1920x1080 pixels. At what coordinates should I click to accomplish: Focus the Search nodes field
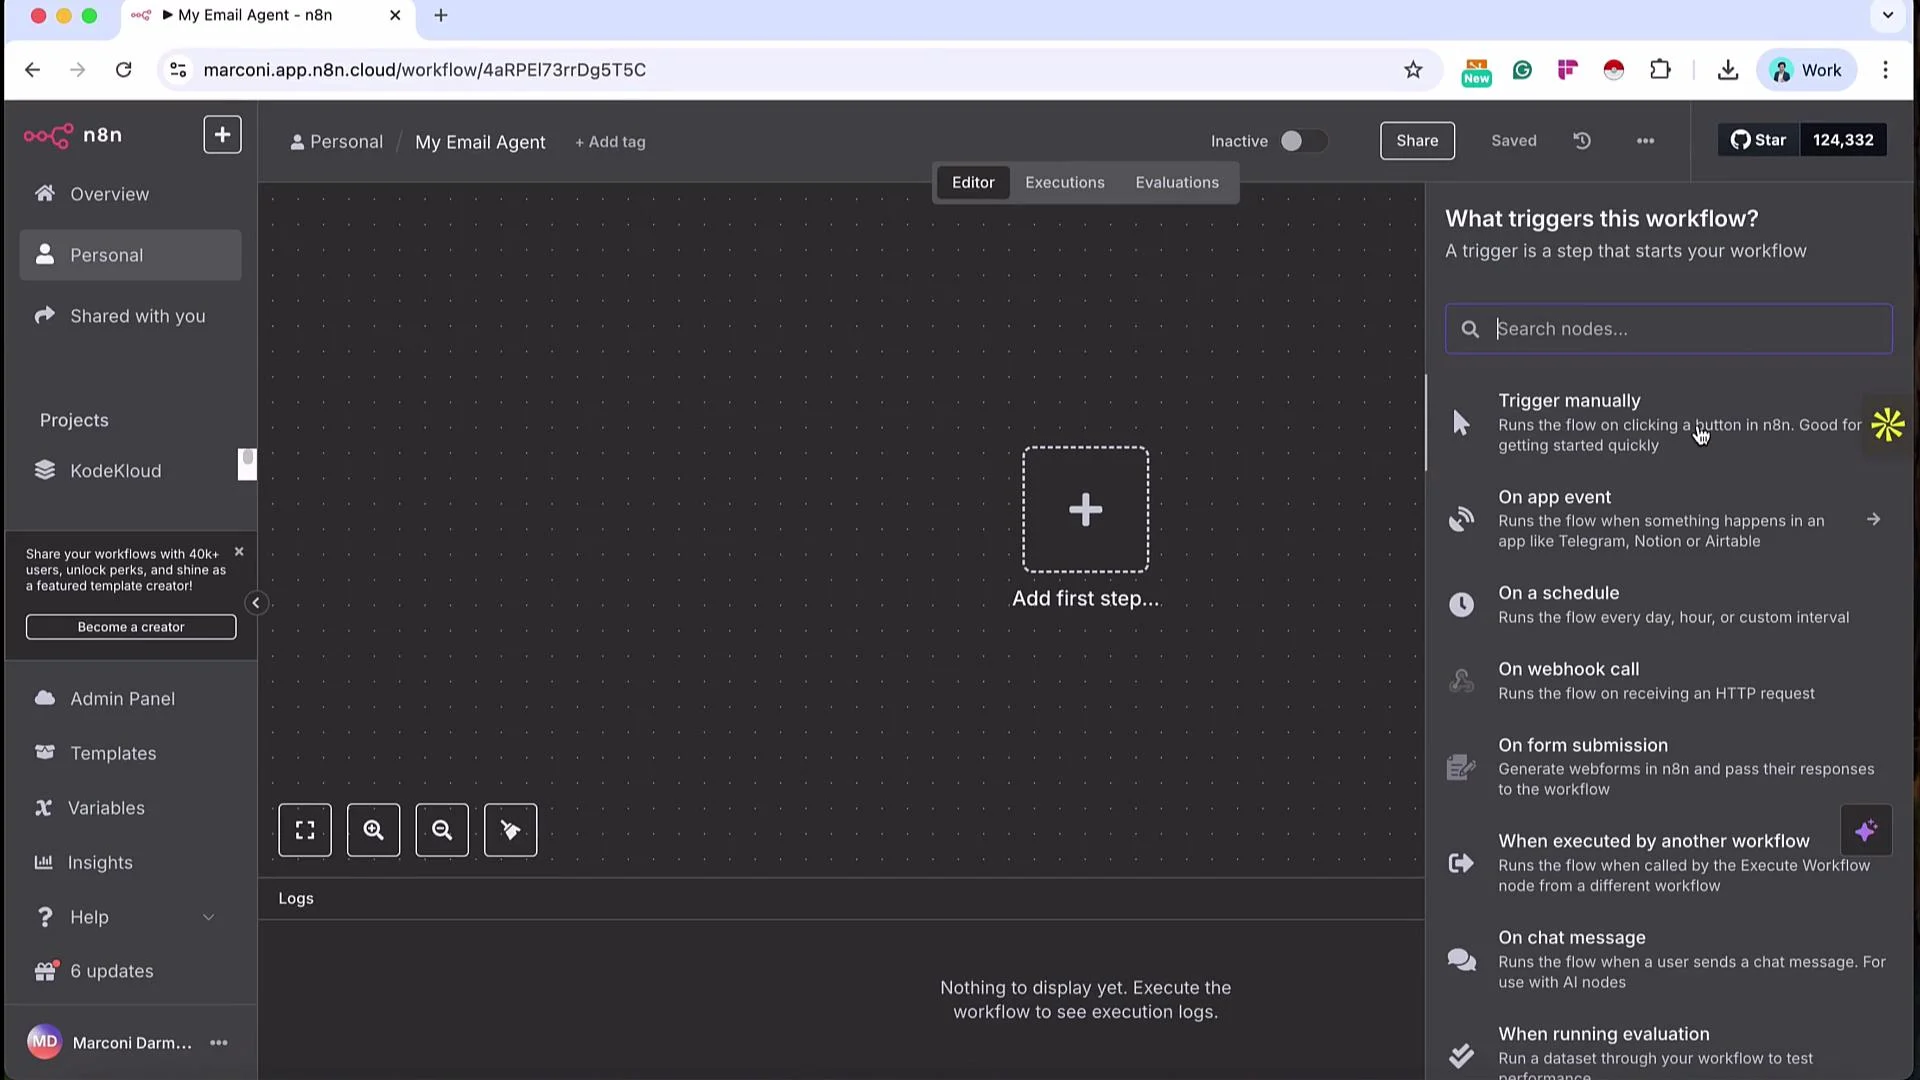tap(1668, 329)
